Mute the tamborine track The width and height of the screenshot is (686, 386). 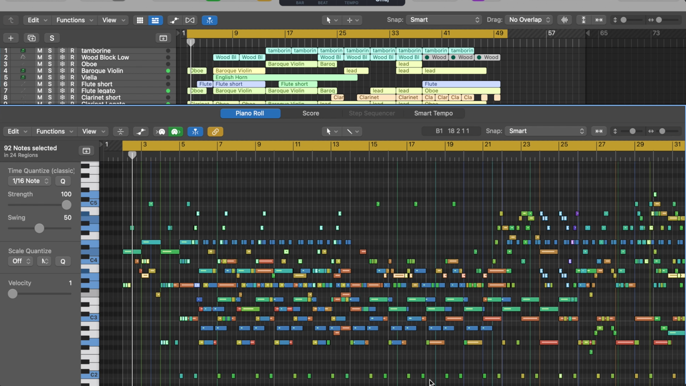(39, 51)
